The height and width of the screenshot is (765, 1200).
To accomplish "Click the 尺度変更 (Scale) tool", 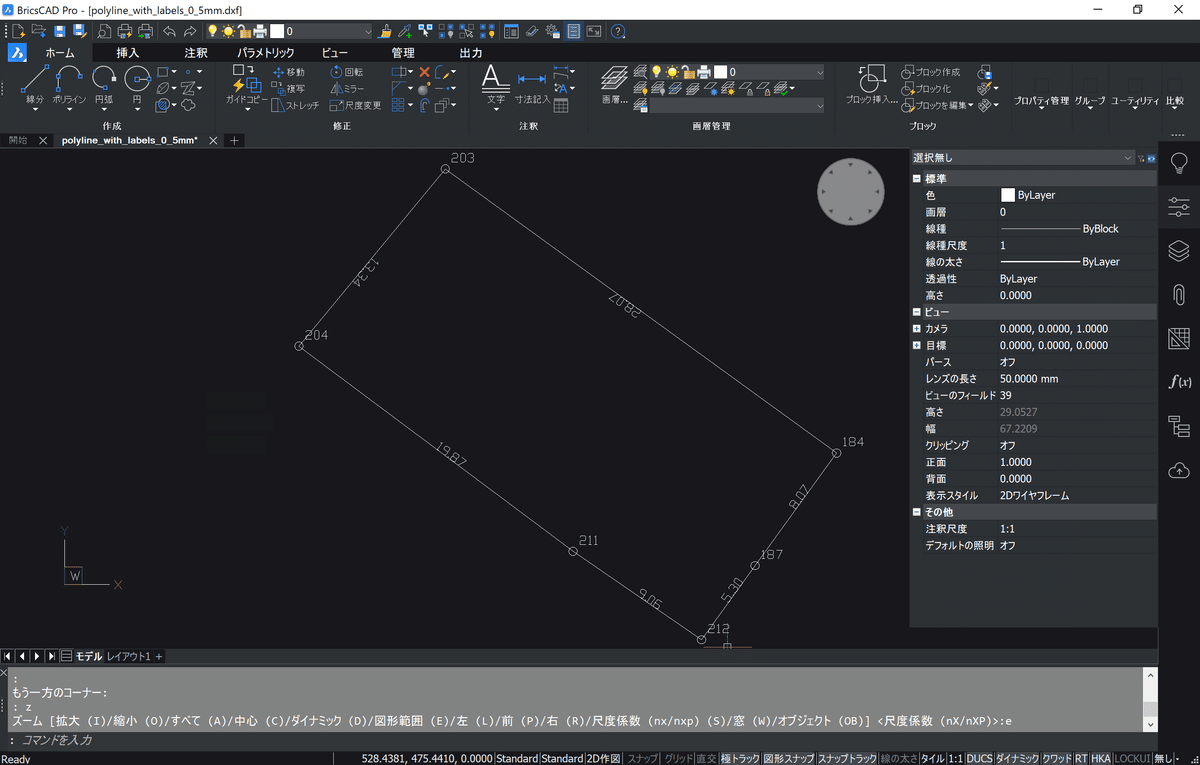I will click(355, 105).
